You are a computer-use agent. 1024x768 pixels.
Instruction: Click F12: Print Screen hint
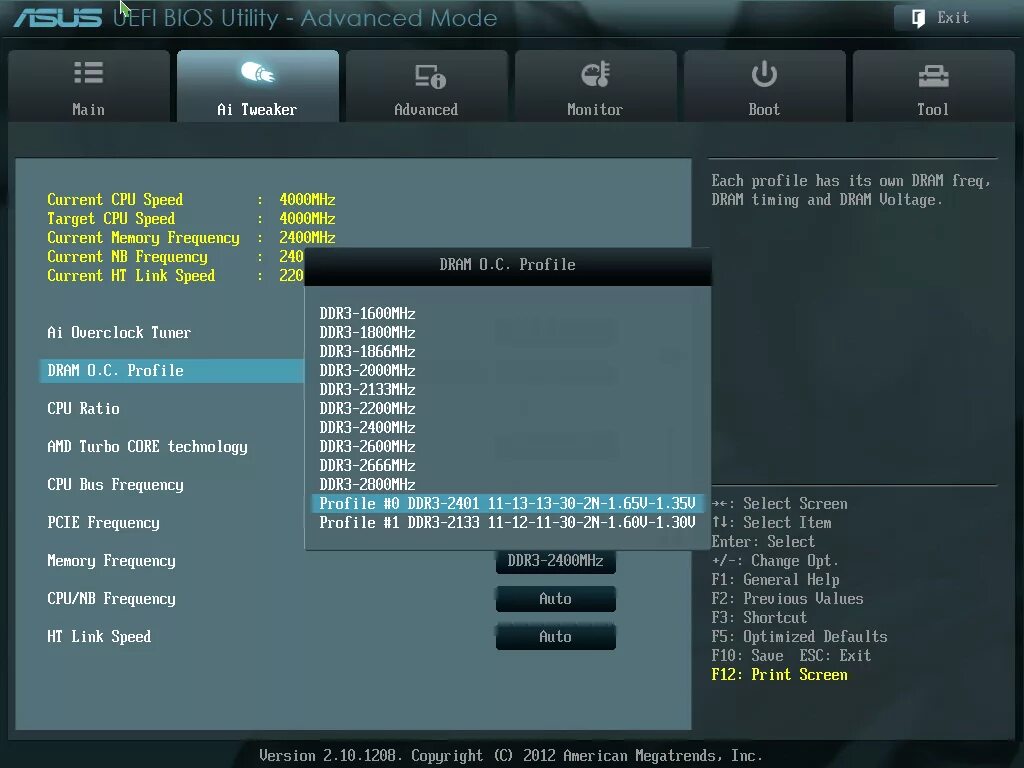779,675
